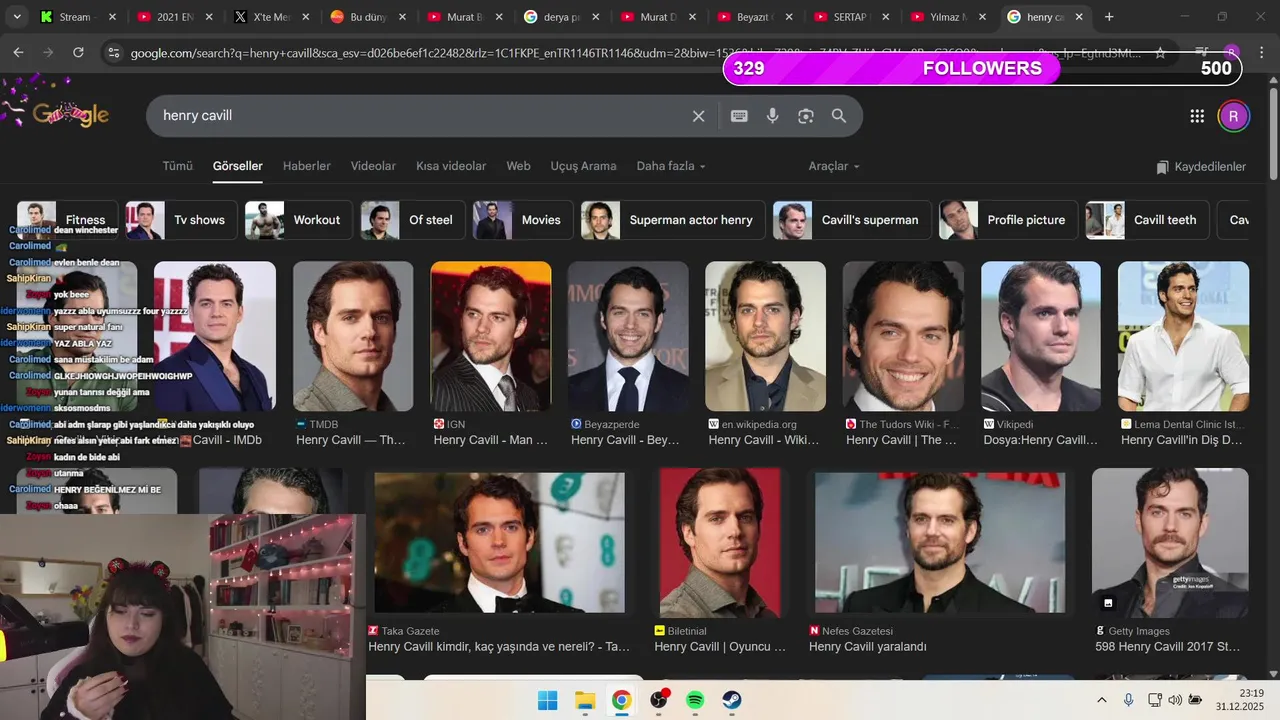This screenshot has height=720, width=1280.
Task: Open the Google account avatar R
Action: [x=1233, y=116]
